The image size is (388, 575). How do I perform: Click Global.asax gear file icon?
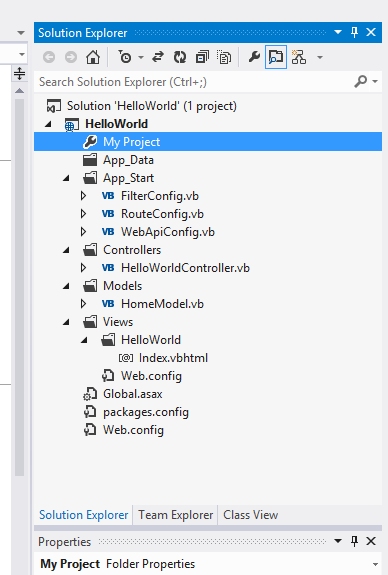tap(90, 393)
